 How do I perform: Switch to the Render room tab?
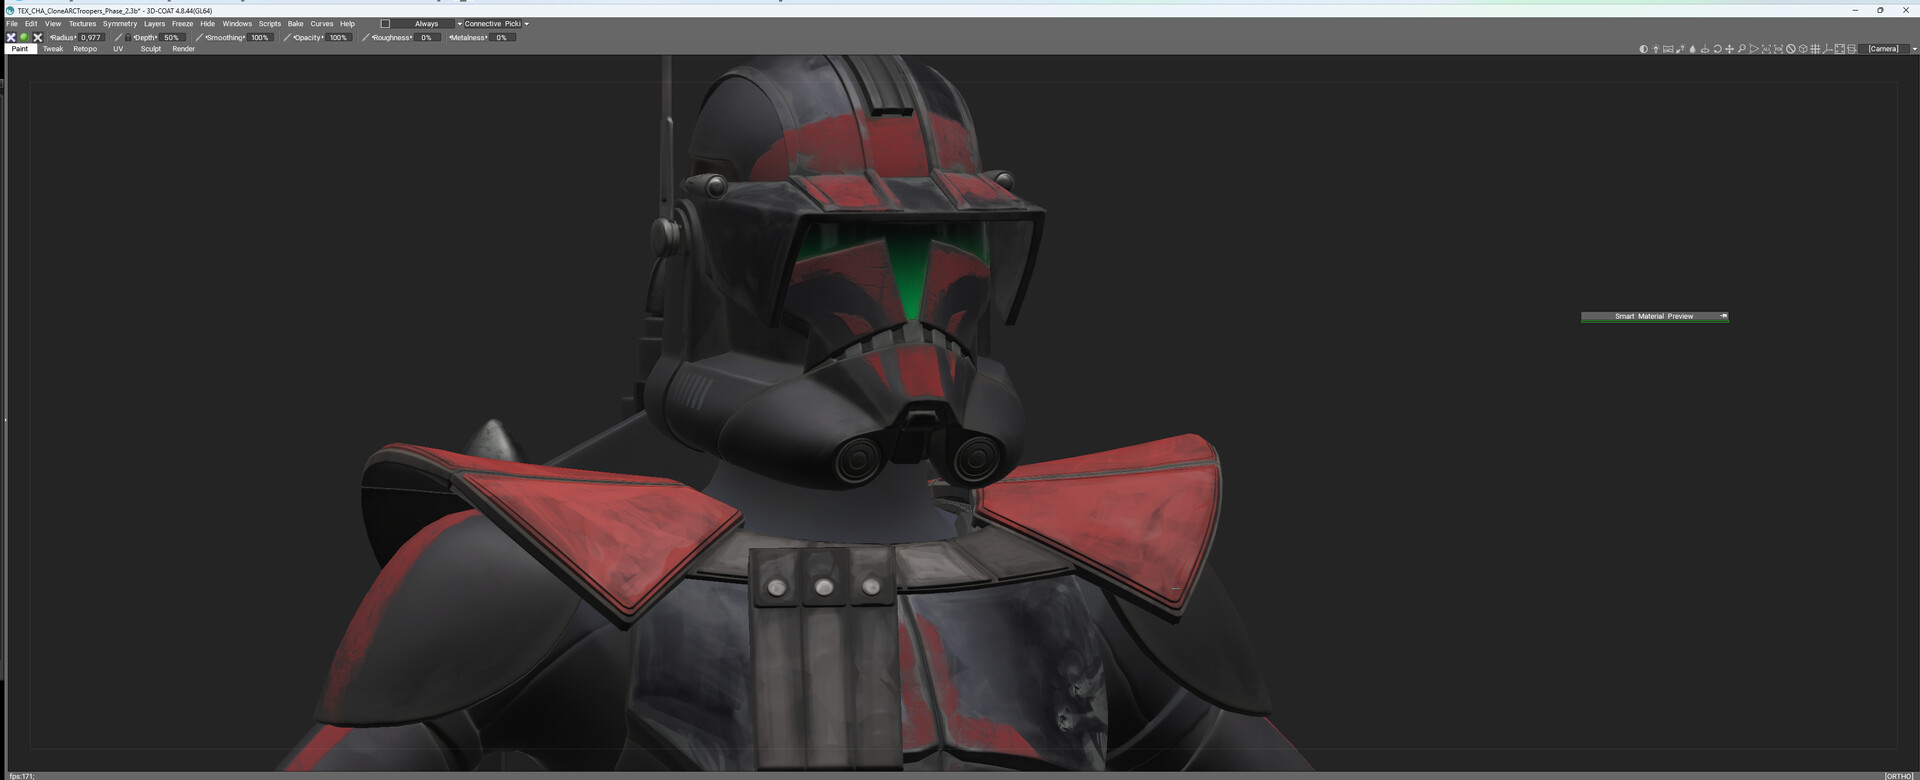[x=183, y=49]
